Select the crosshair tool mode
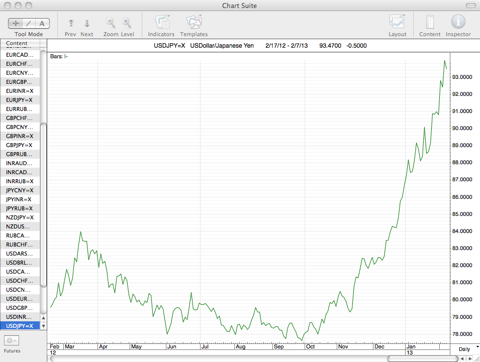 (15, 23)
